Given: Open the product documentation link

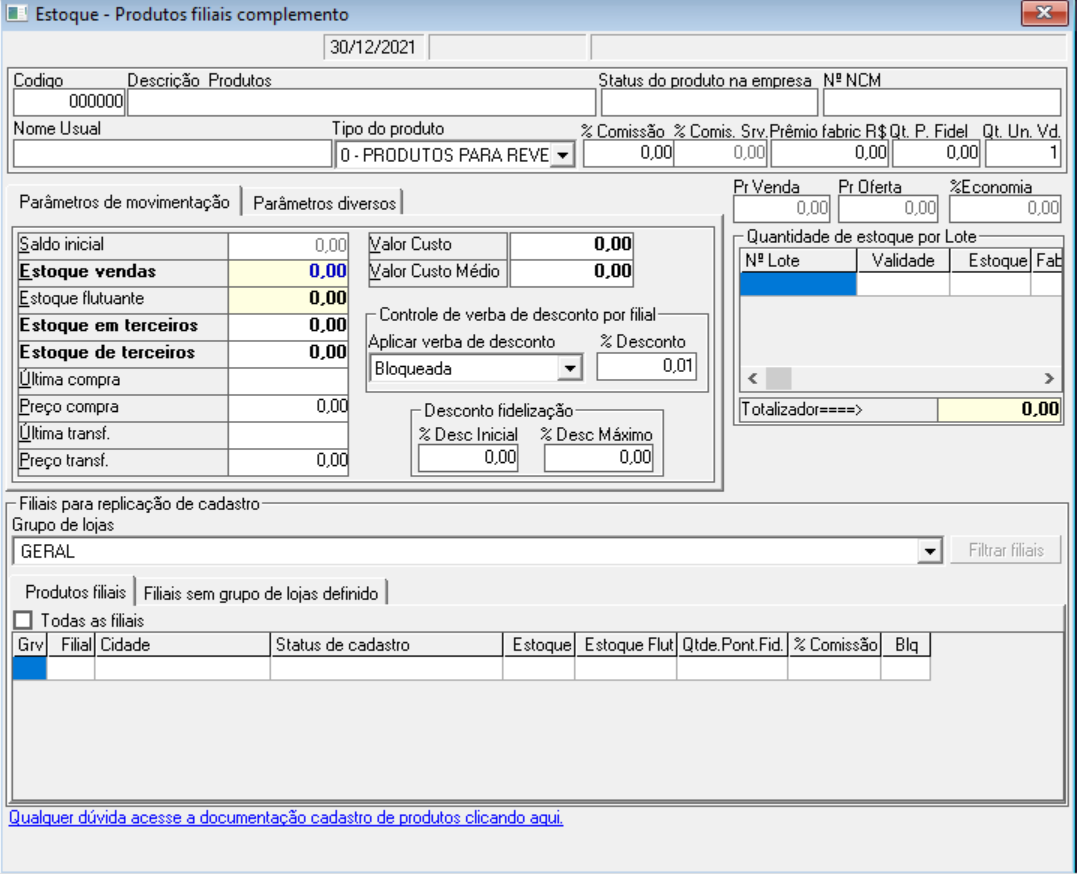Looking at the screenshot, I should click(x=286, y=817).
